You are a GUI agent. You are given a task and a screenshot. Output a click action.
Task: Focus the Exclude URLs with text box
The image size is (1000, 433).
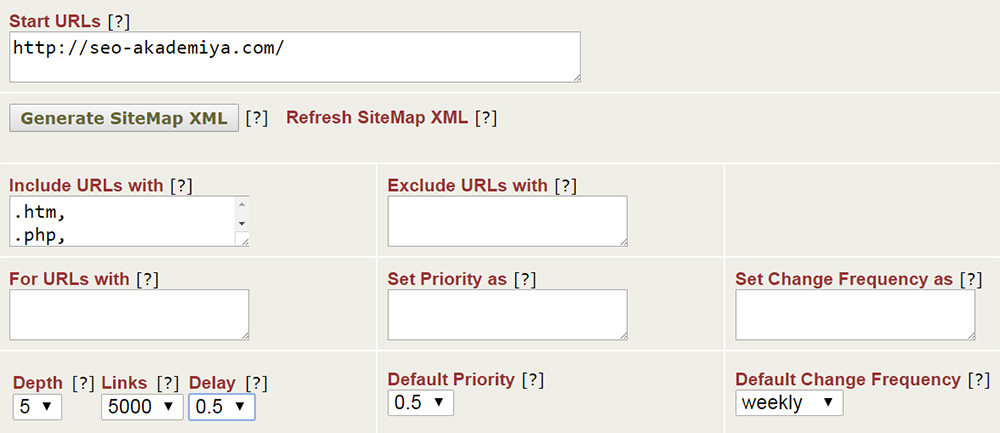pyautogui.click(x=507, y=220)
